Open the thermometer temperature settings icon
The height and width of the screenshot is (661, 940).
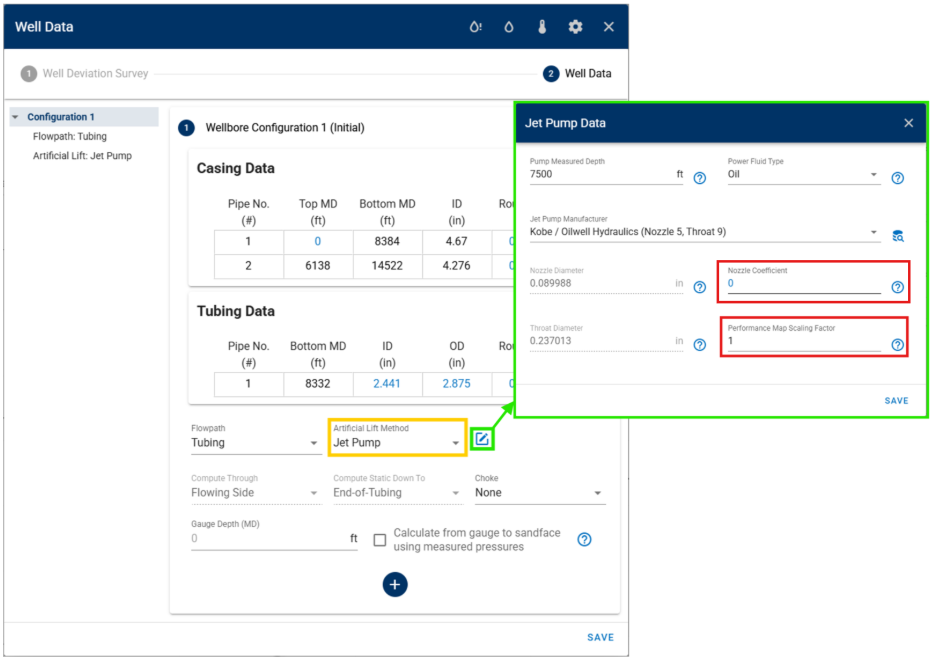pos(542,27)
